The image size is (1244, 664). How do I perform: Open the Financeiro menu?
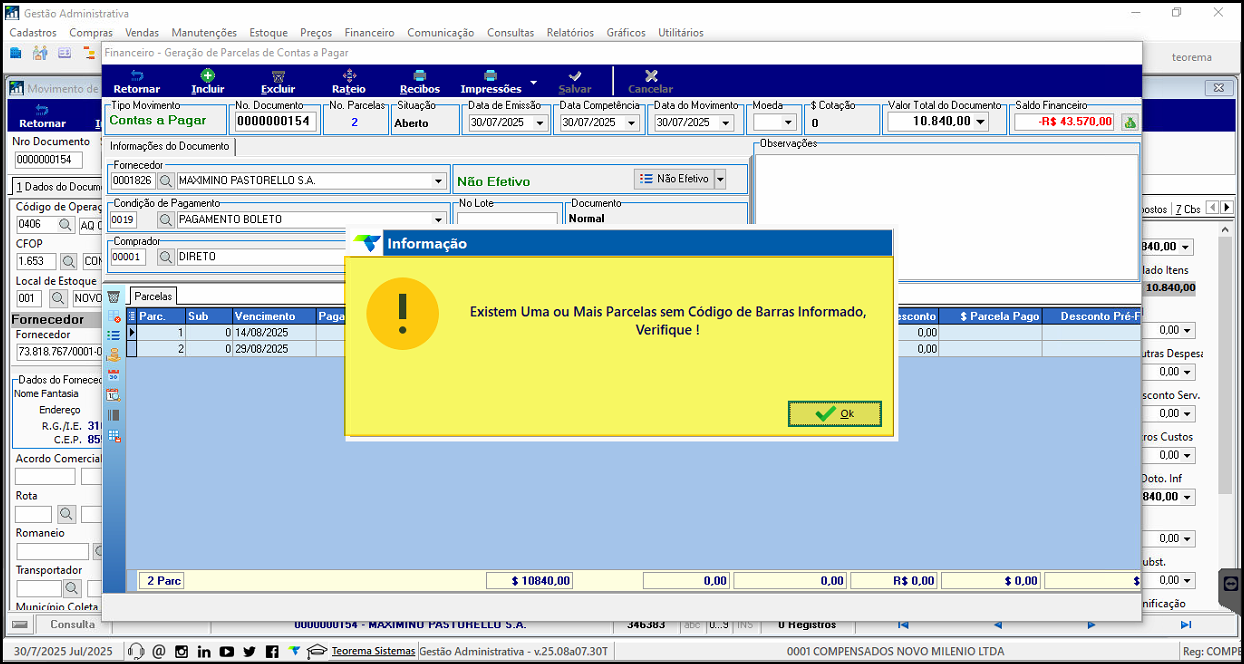tap(370, 33)
